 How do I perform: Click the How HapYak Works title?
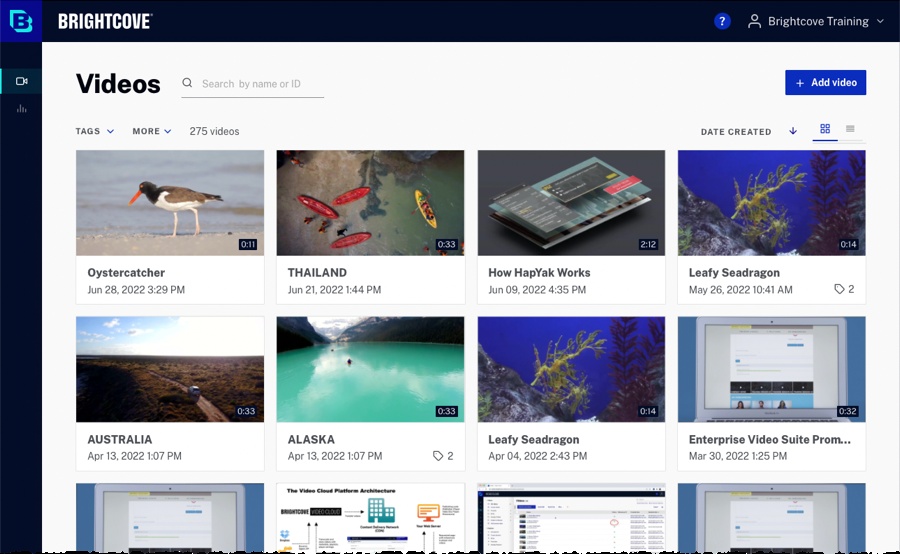[x=540, y=273]
